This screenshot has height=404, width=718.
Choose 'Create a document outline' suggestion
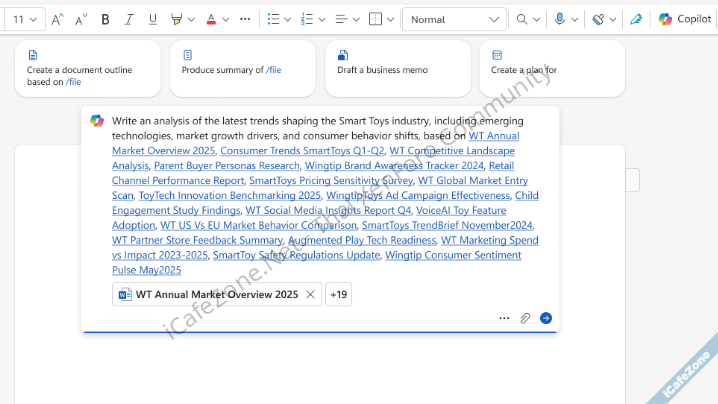point(88,69)
